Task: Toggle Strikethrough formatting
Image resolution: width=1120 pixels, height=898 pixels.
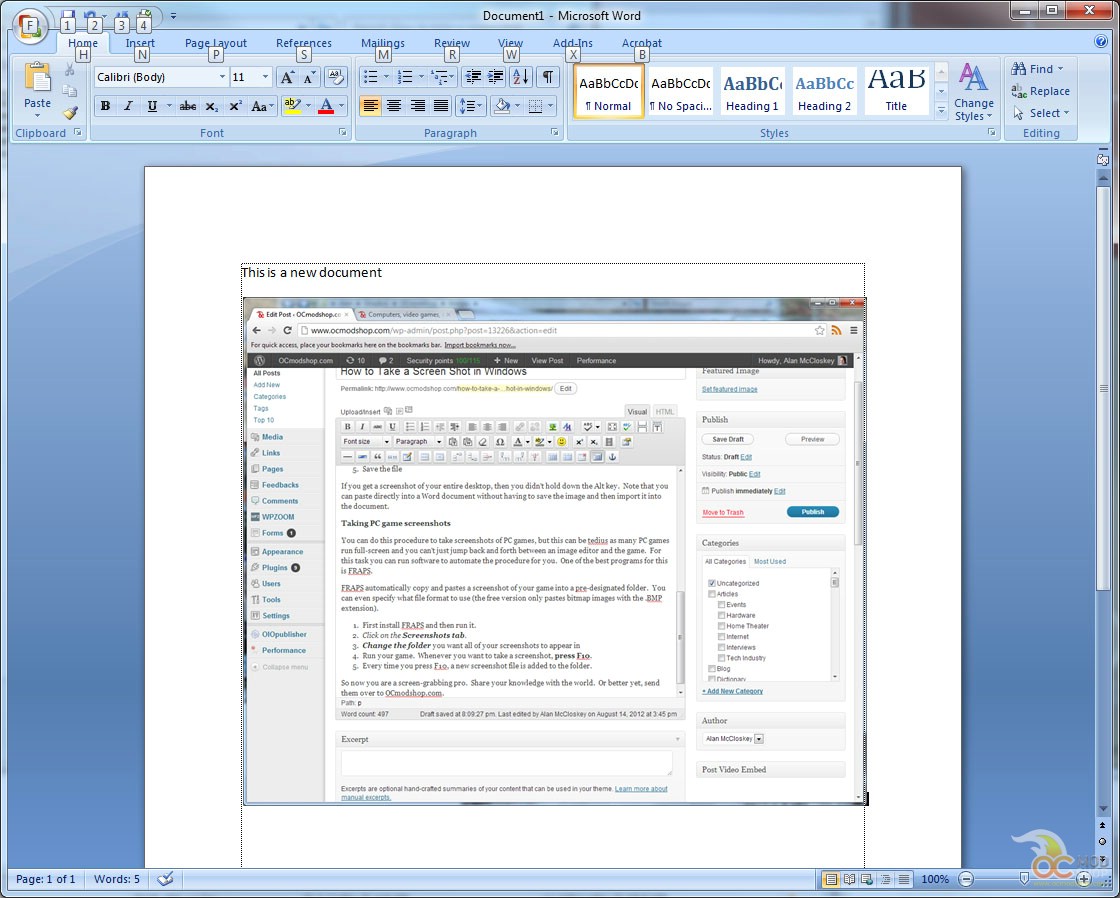Action: coord(188,106)
